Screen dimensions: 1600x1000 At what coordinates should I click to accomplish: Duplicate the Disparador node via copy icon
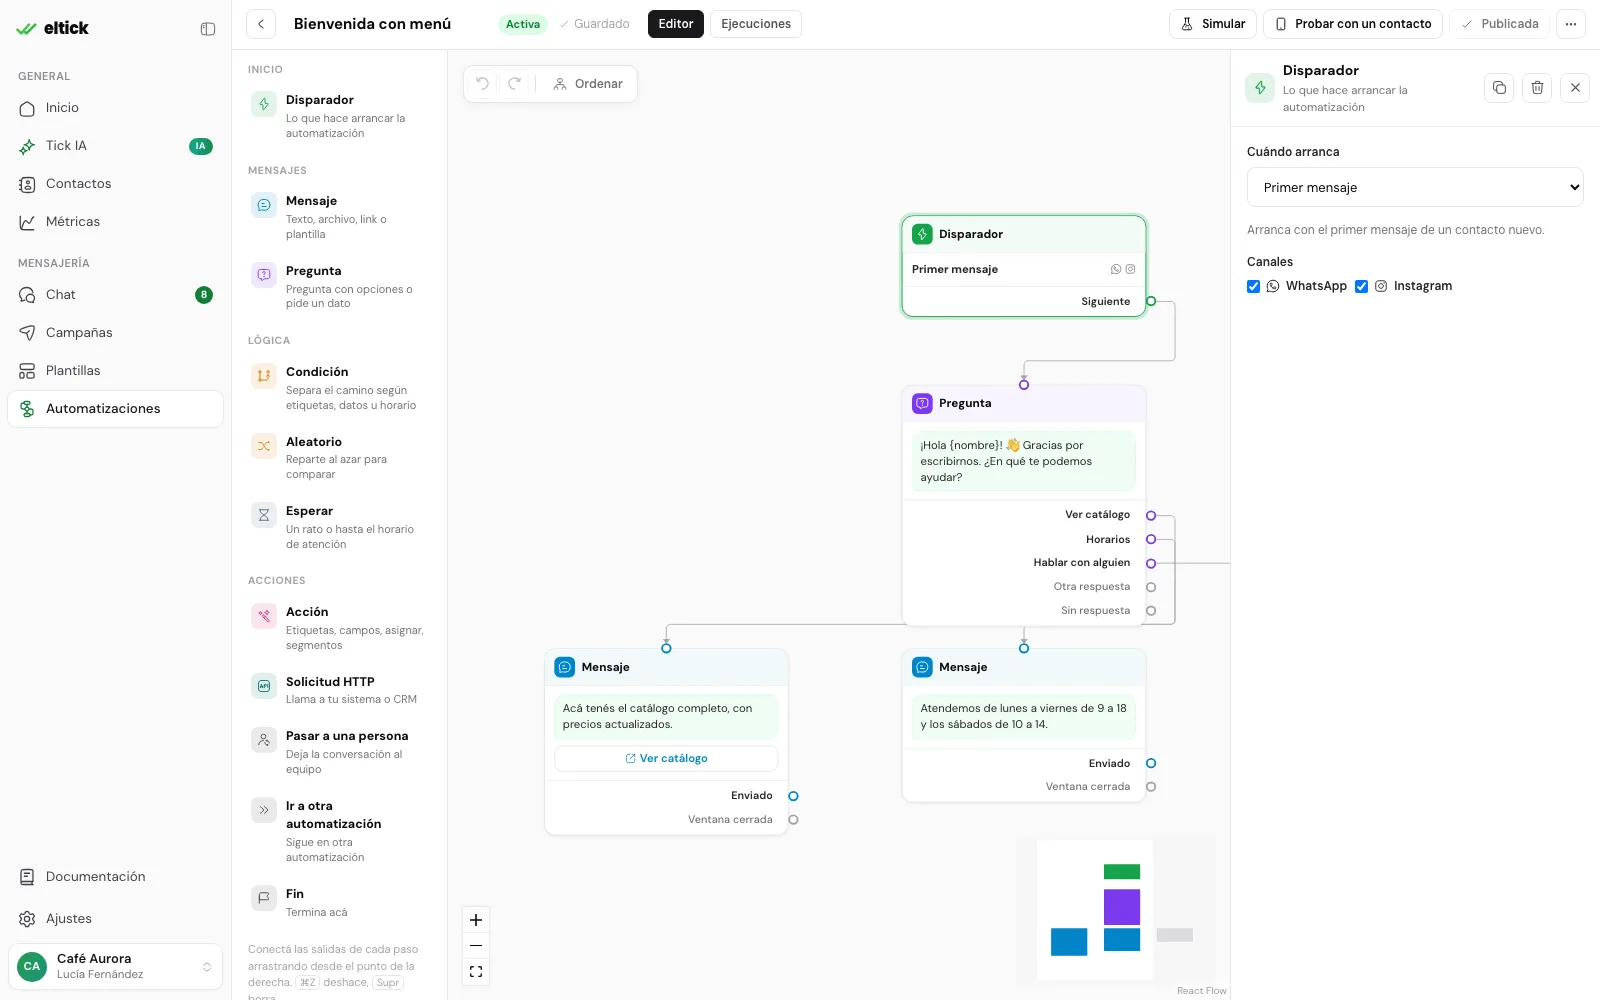click(x=1499, y=88)
